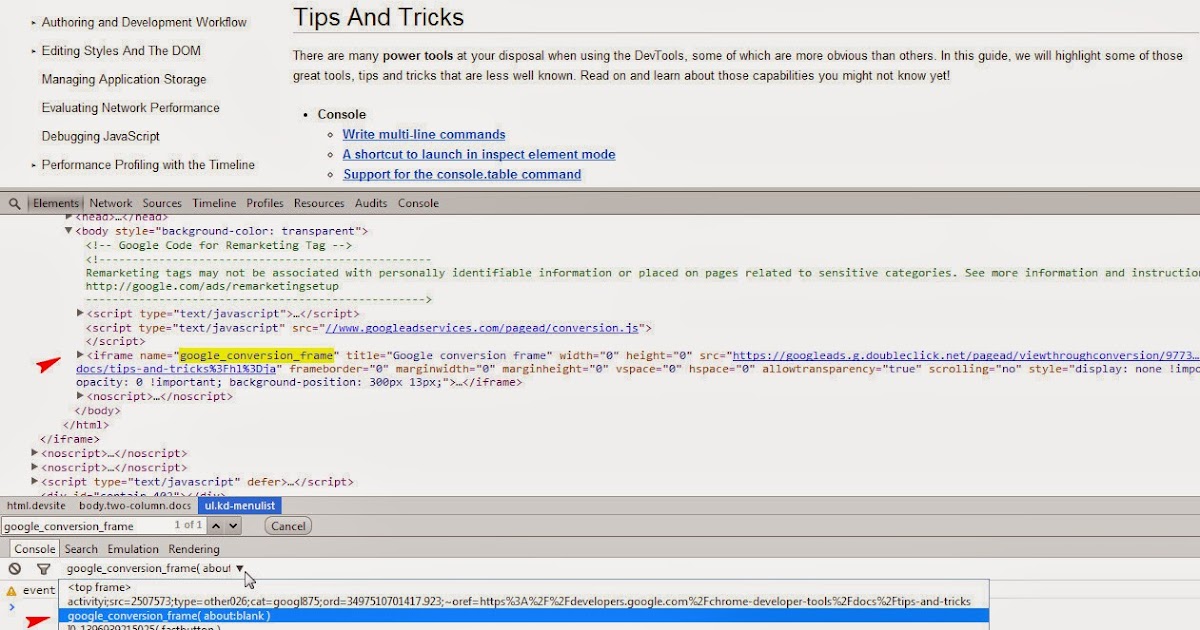1200x630 pixels.
Task: Expand the google_conversion_frame iframe node
Action: [x=81, y=355]
